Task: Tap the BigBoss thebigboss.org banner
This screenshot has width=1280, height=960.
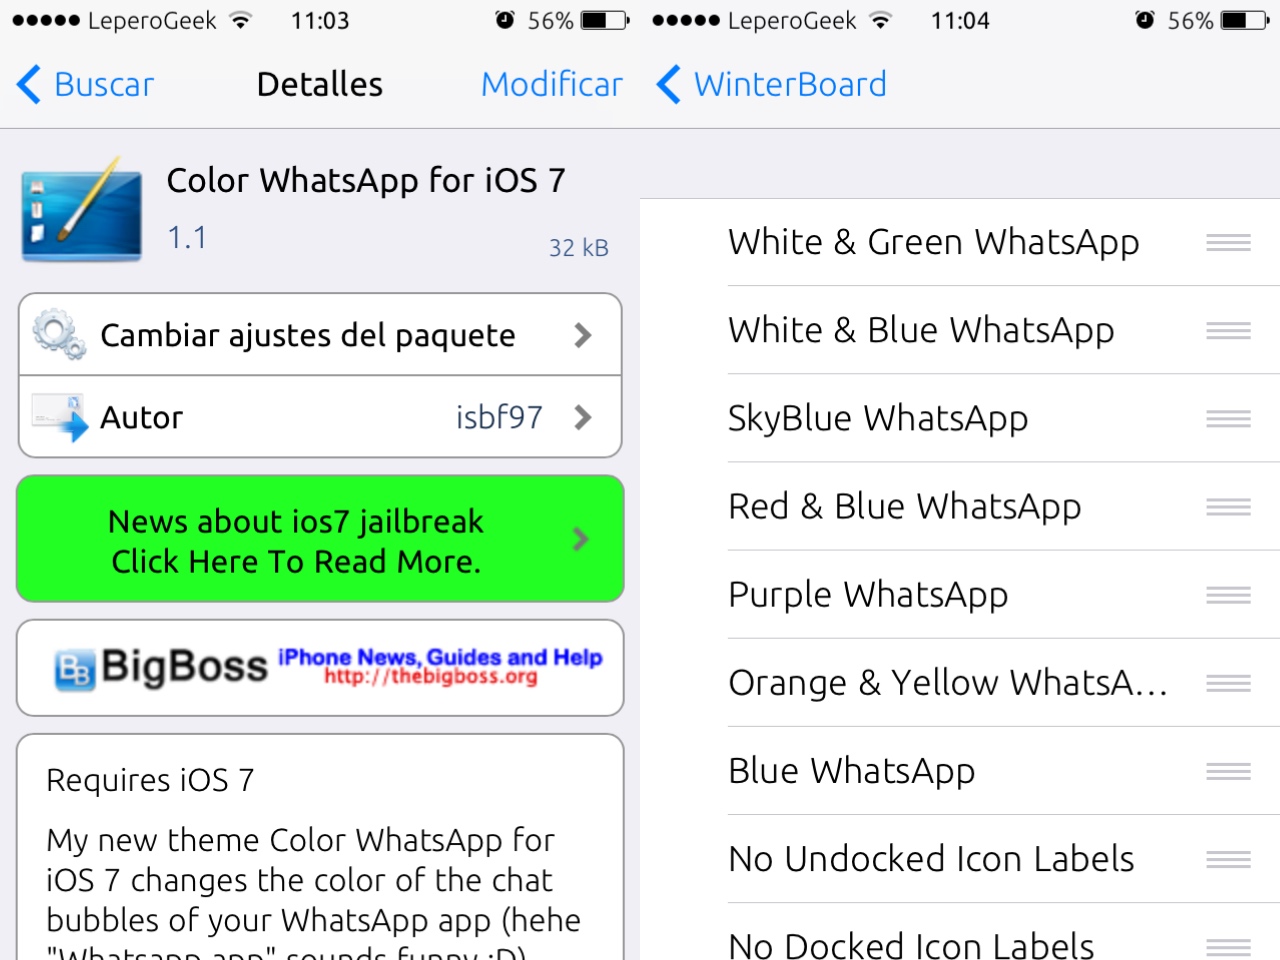Action: (320, 668)
